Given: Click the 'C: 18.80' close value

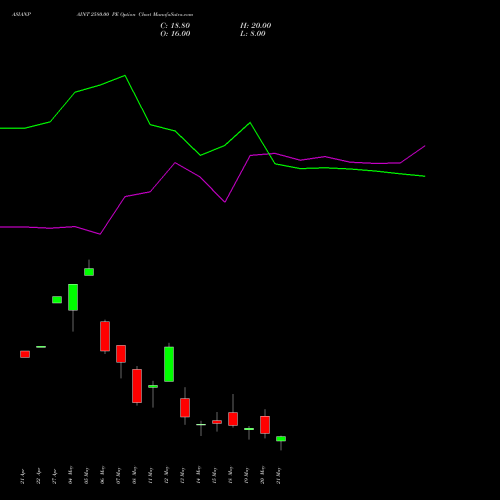Looking at the screenshot, I should click(175, 26).
